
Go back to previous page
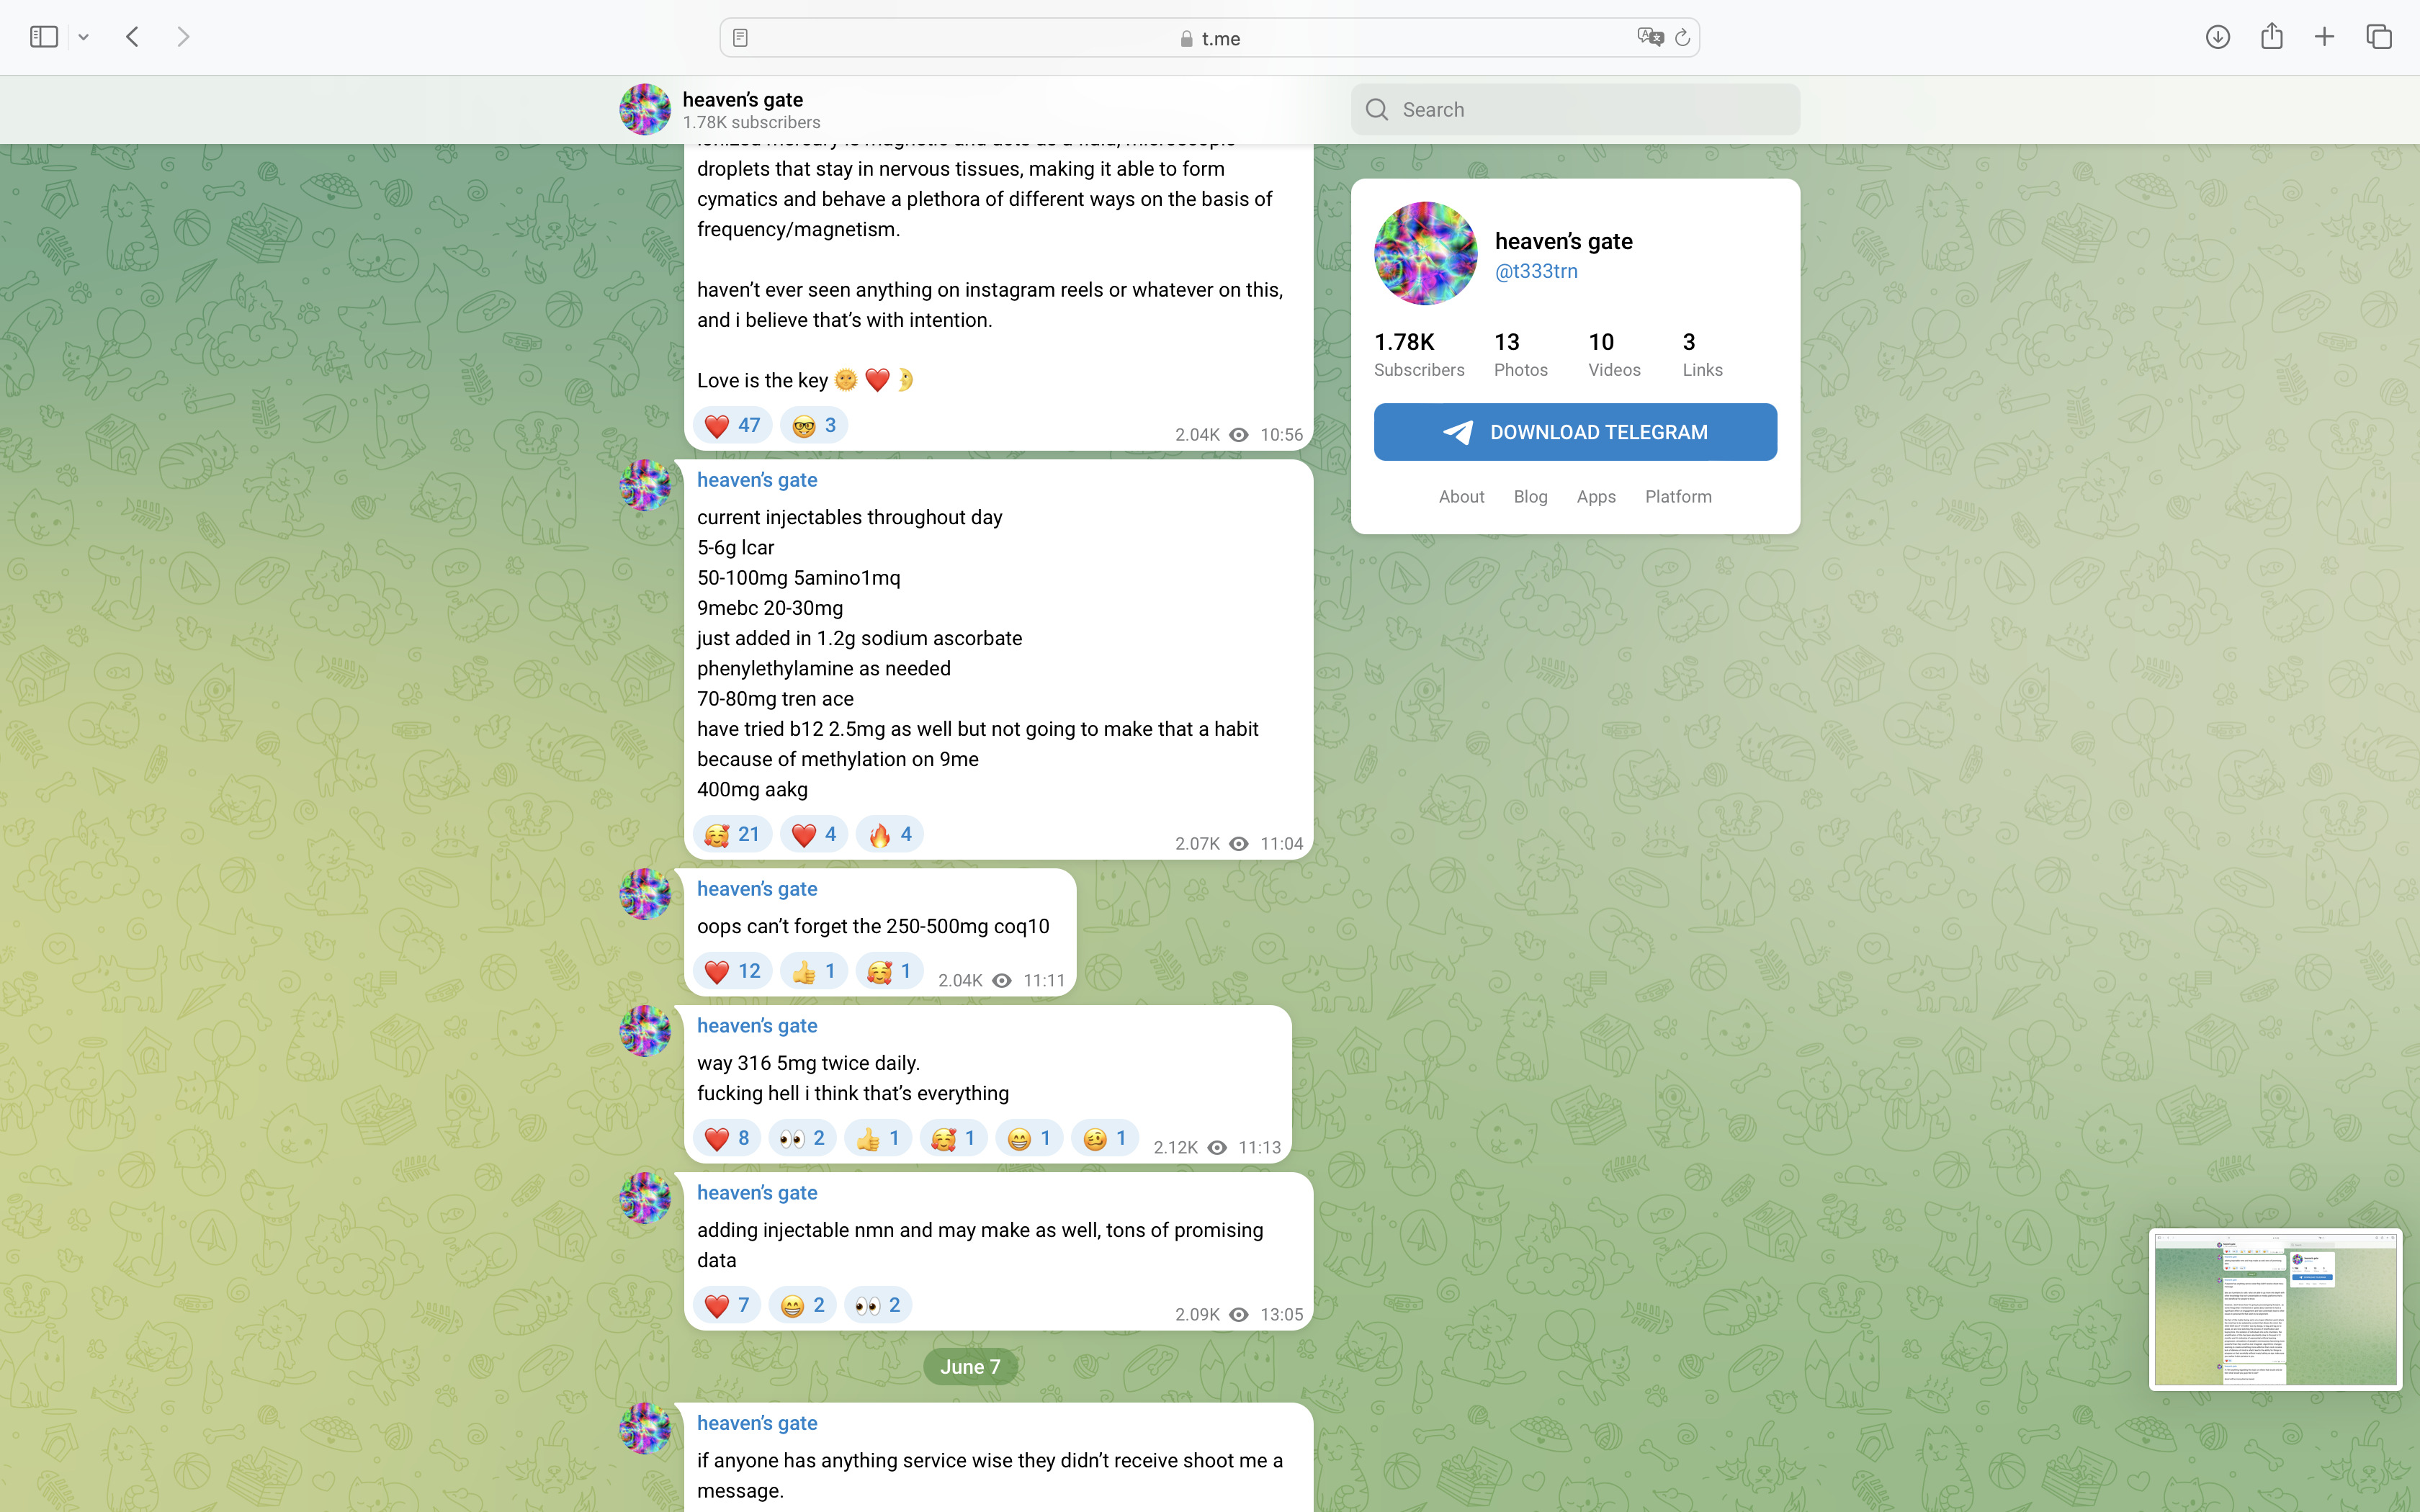(x=132, y=37)
